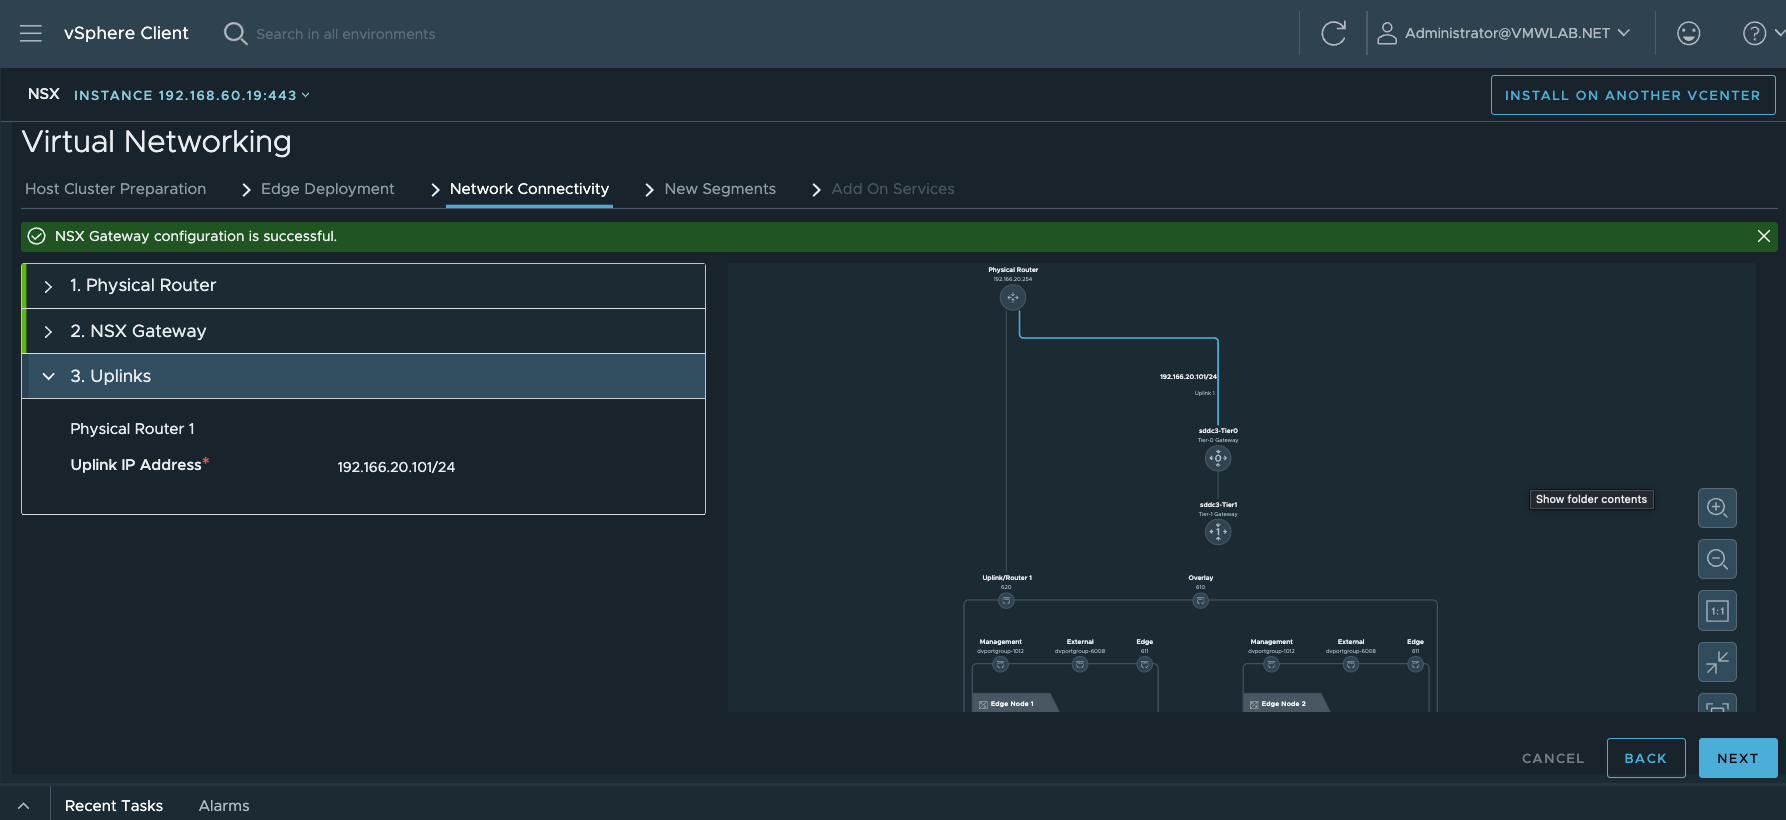Dismiss the NSX Gateway success banner

click(1764, 236)
